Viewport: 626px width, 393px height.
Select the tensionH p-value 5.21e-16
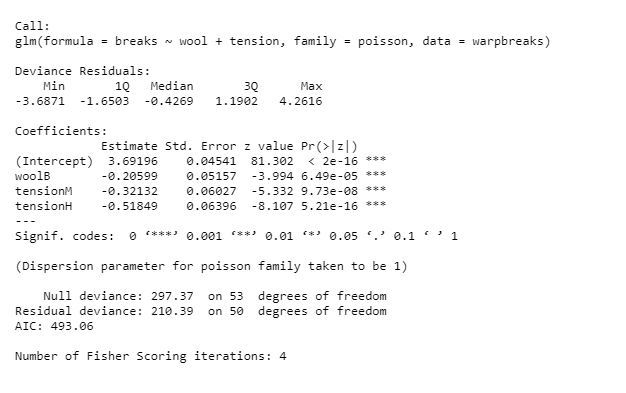click(x=329, y=206)
